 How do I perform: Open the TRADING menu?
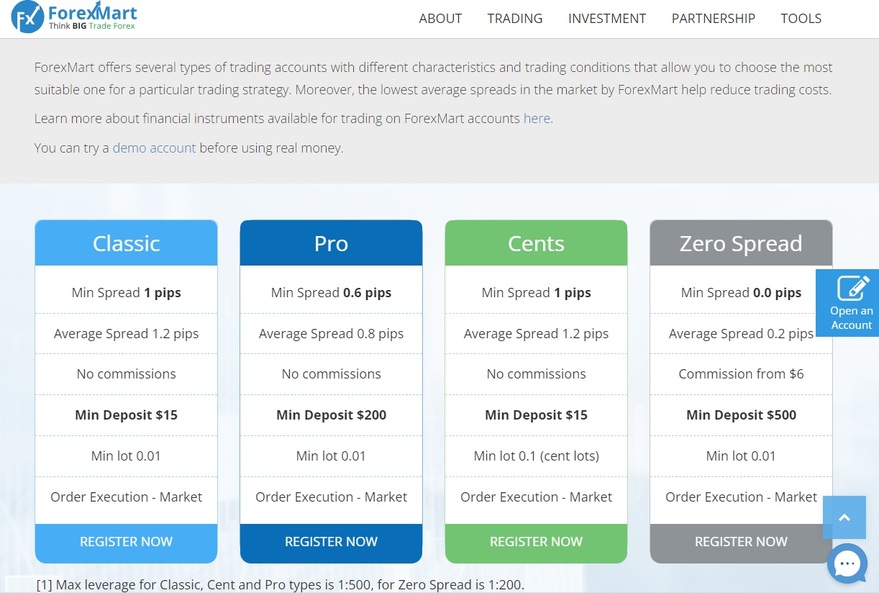pos(515,18)
